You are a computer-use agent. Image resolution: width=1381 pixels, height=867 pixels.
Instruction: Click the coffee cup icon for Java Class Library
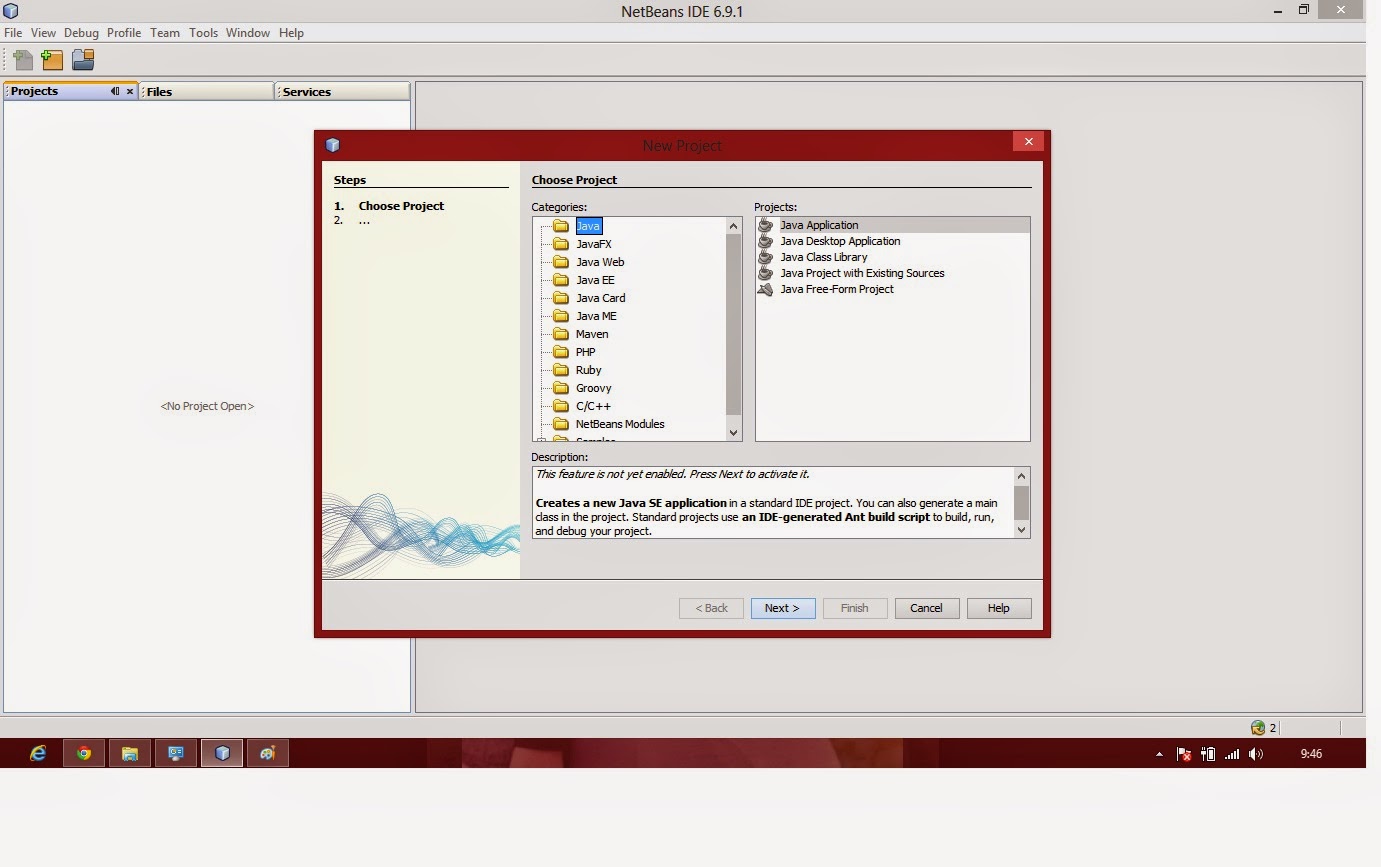766,257
